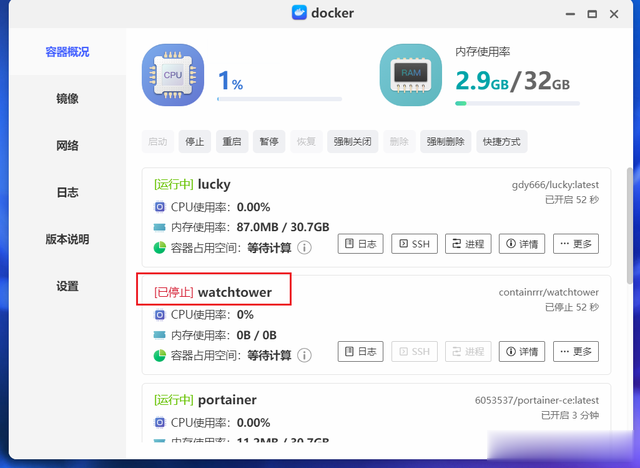Click watchtower CPU usage chip icon
The width and height of the screenshot is (640, 468).
[x=160, y=315]
